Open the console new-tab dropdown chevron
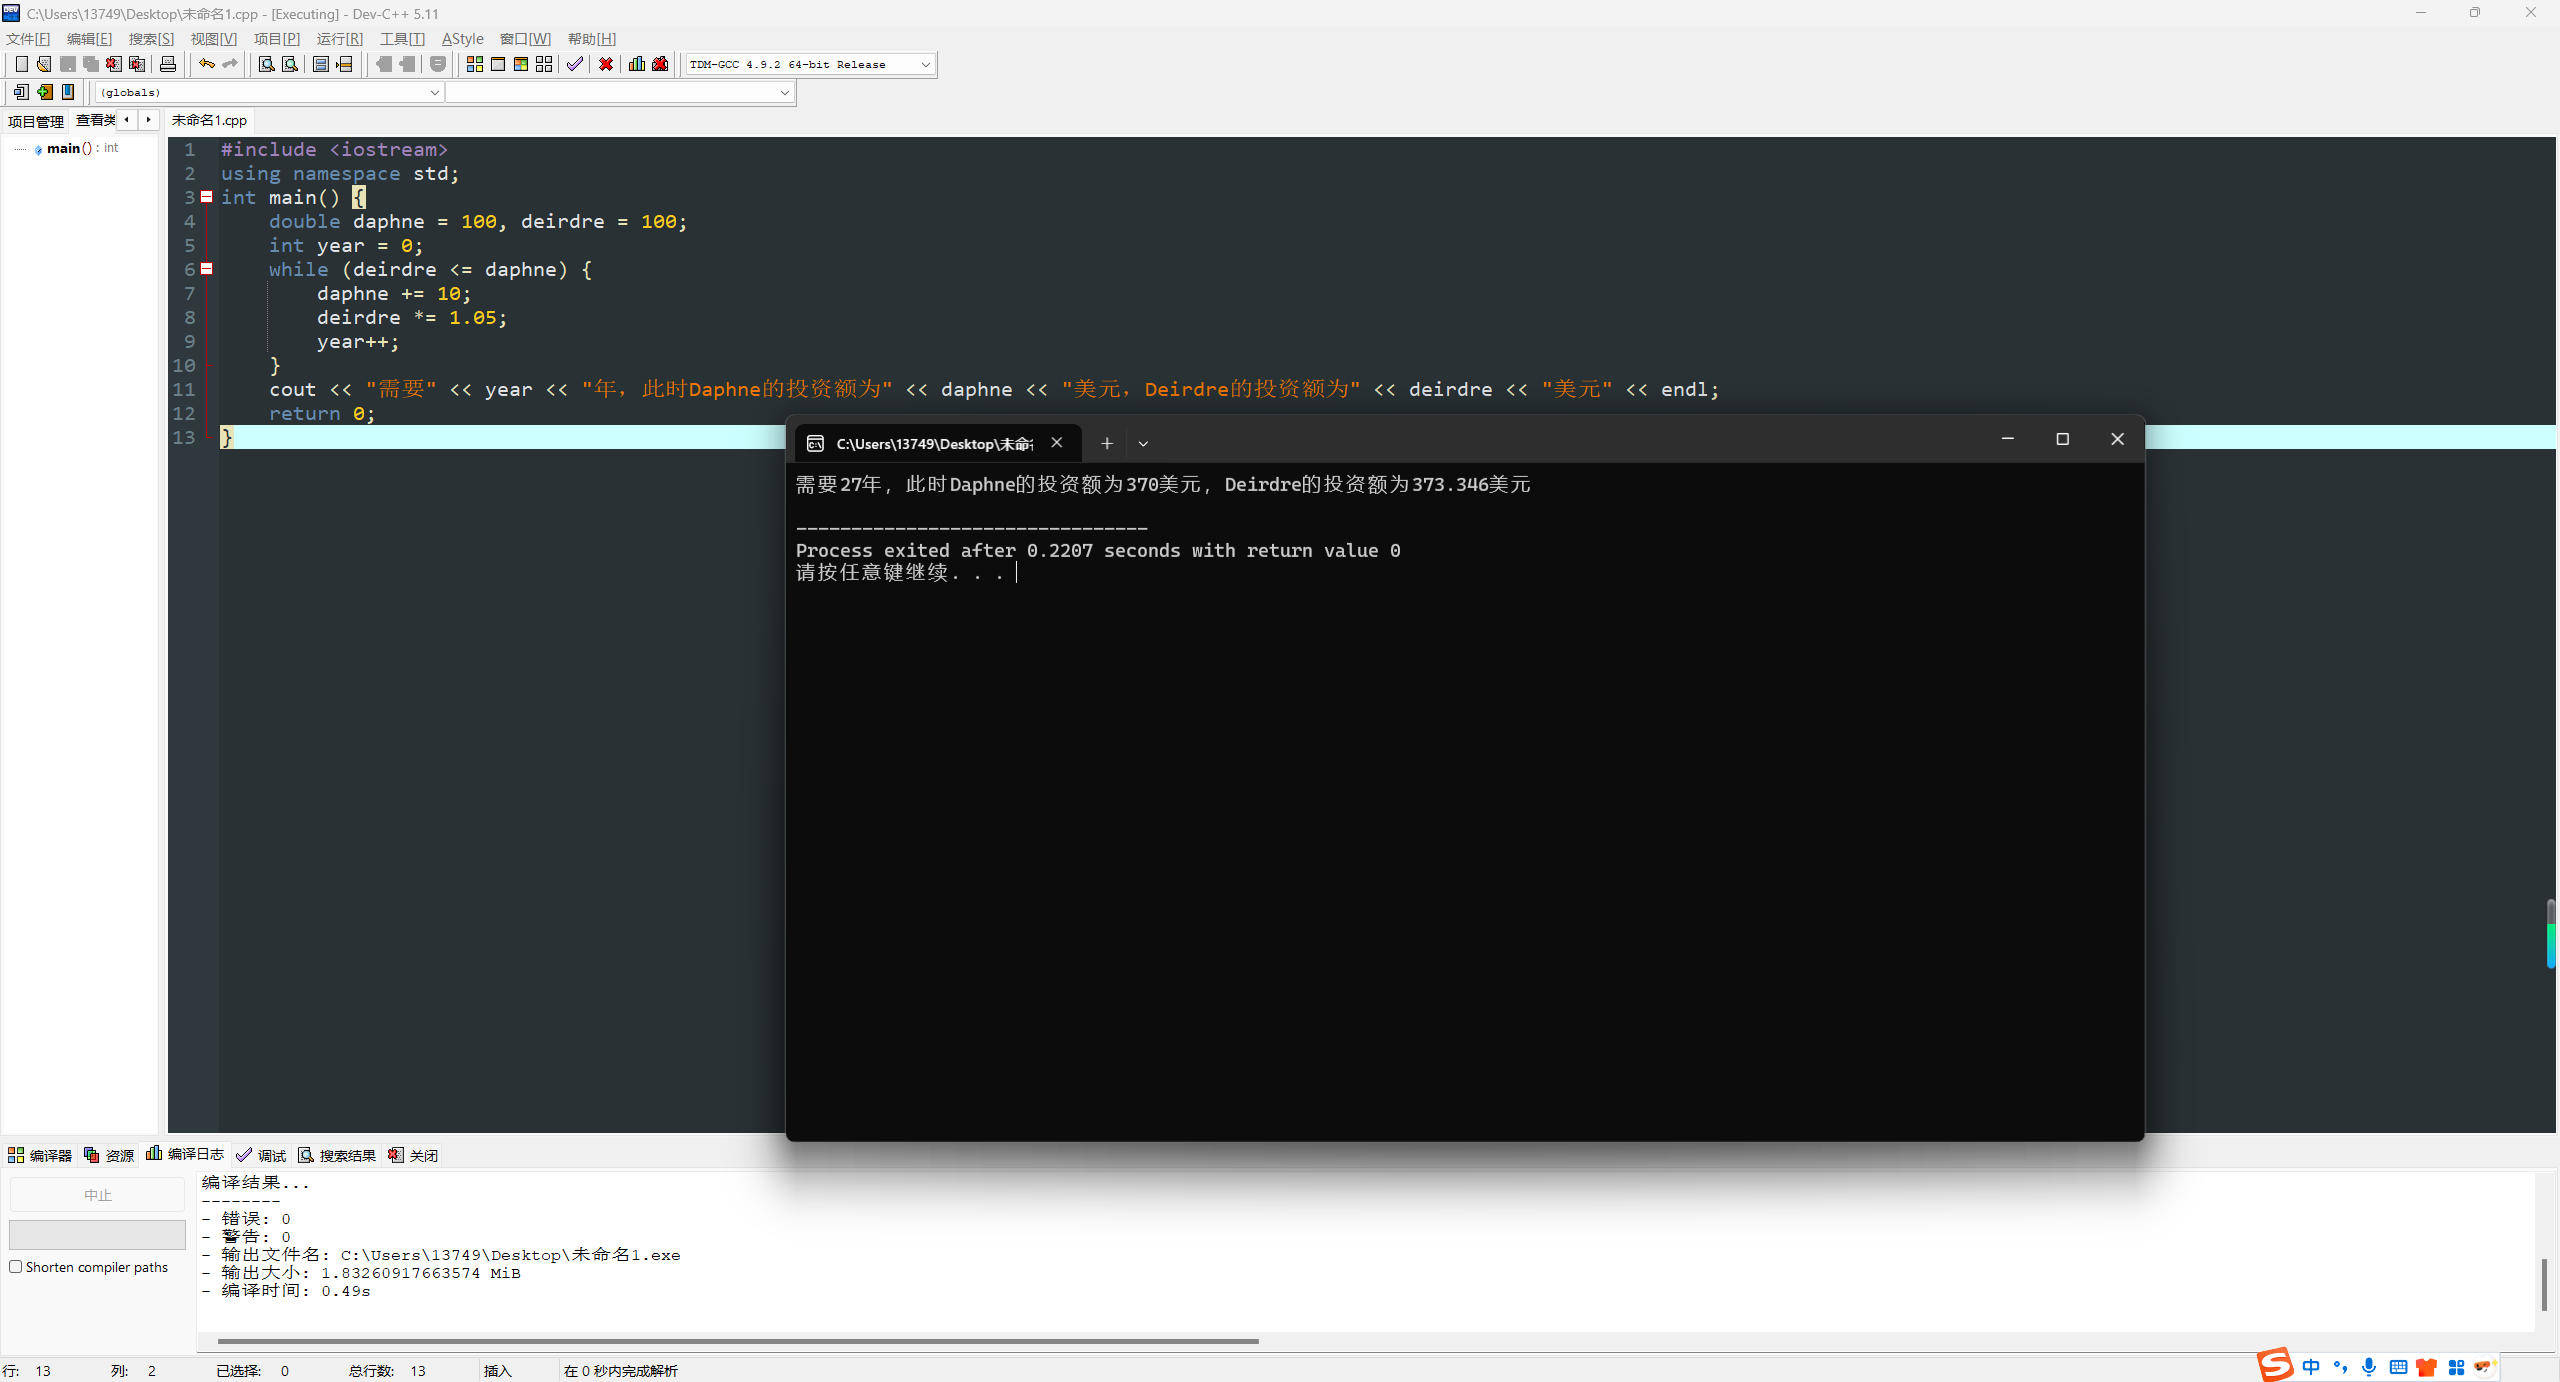 point(1143,444)
